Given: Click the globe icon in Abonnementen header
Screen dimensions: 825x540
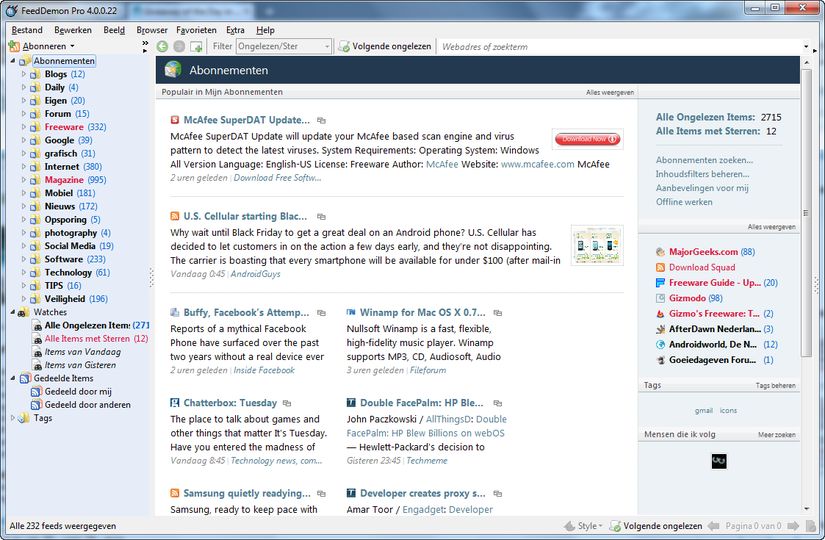Looking at the screenshot, I should pyautogui.click(x=173, y=69).
